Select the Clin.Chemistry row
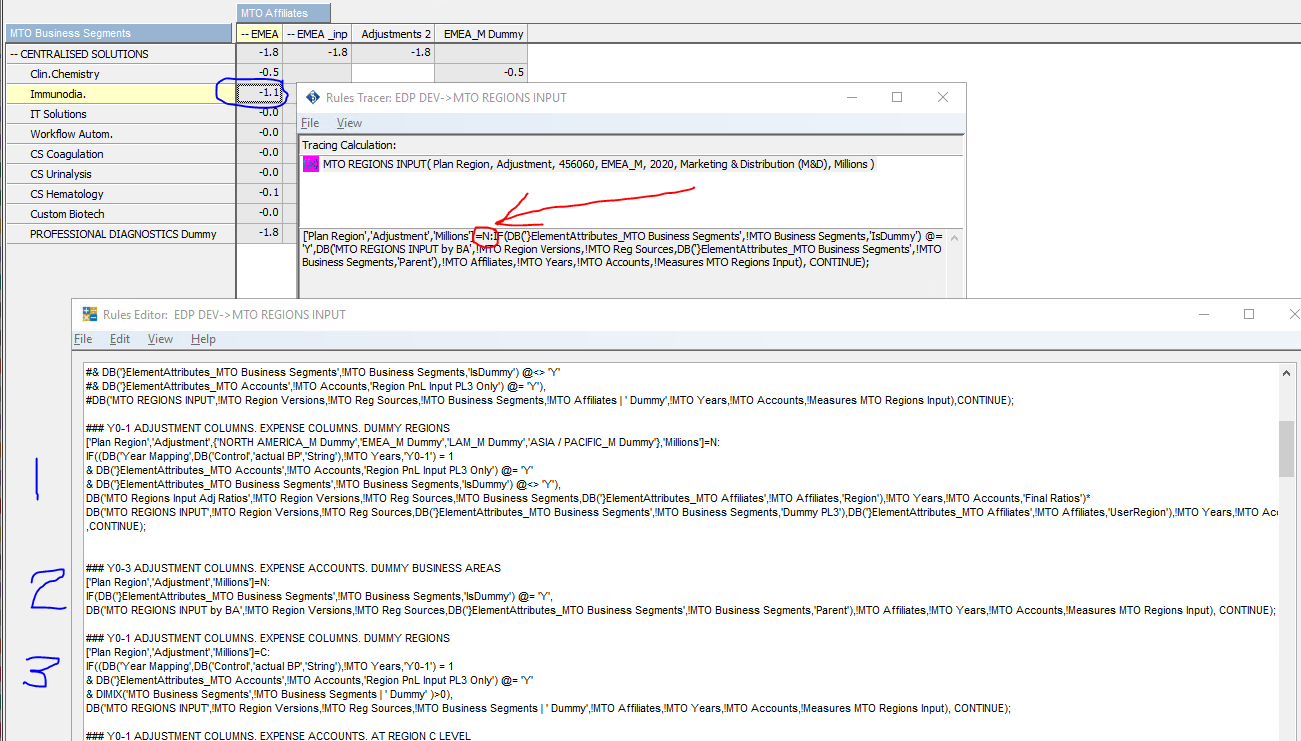The height and width of the screenshot is (741, 1301). click(x=121, y=74)
